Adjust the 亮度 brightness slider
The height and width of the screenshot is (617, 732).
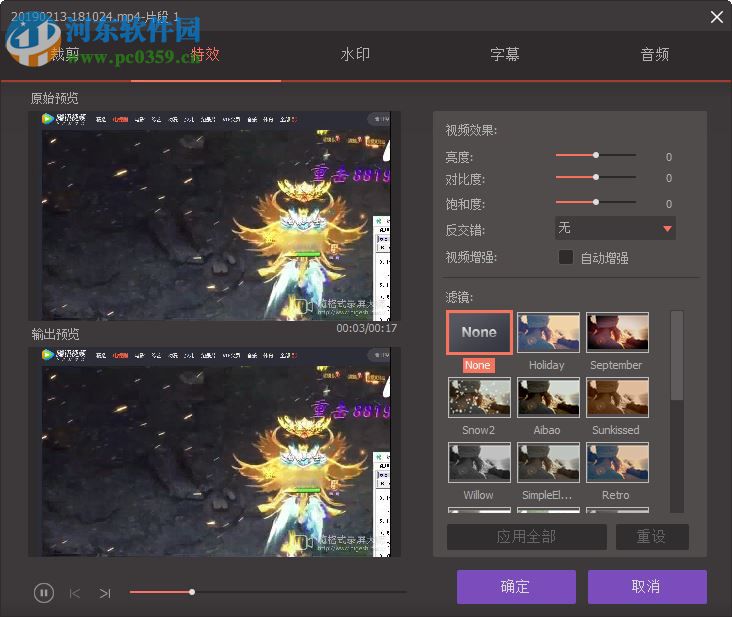596,155
